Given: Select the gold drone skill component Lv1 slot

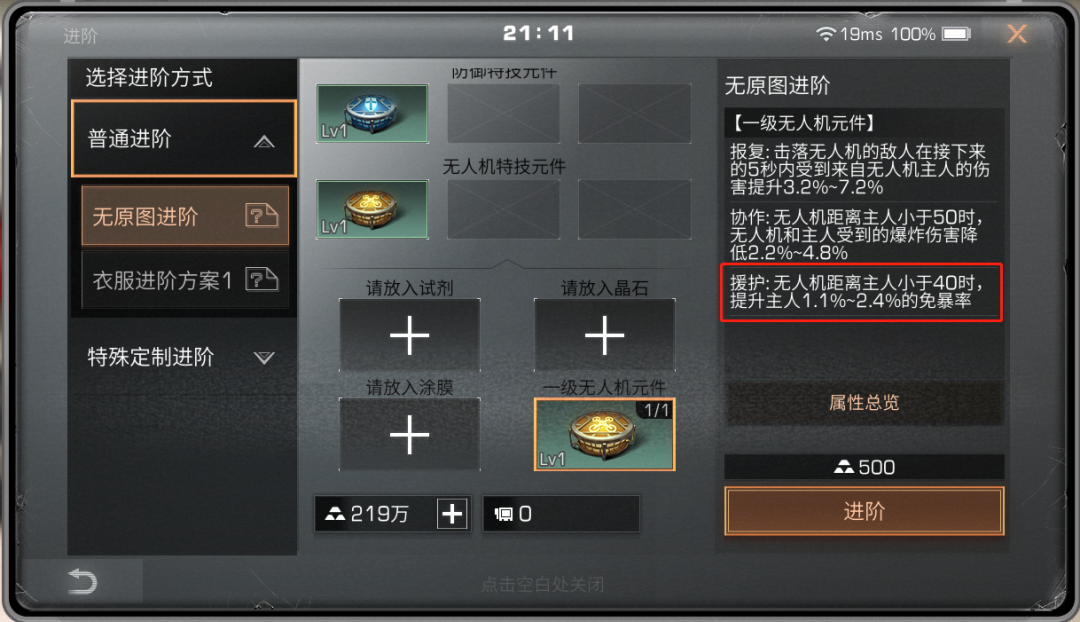Looking at the screenshot, I should (372, 209).
